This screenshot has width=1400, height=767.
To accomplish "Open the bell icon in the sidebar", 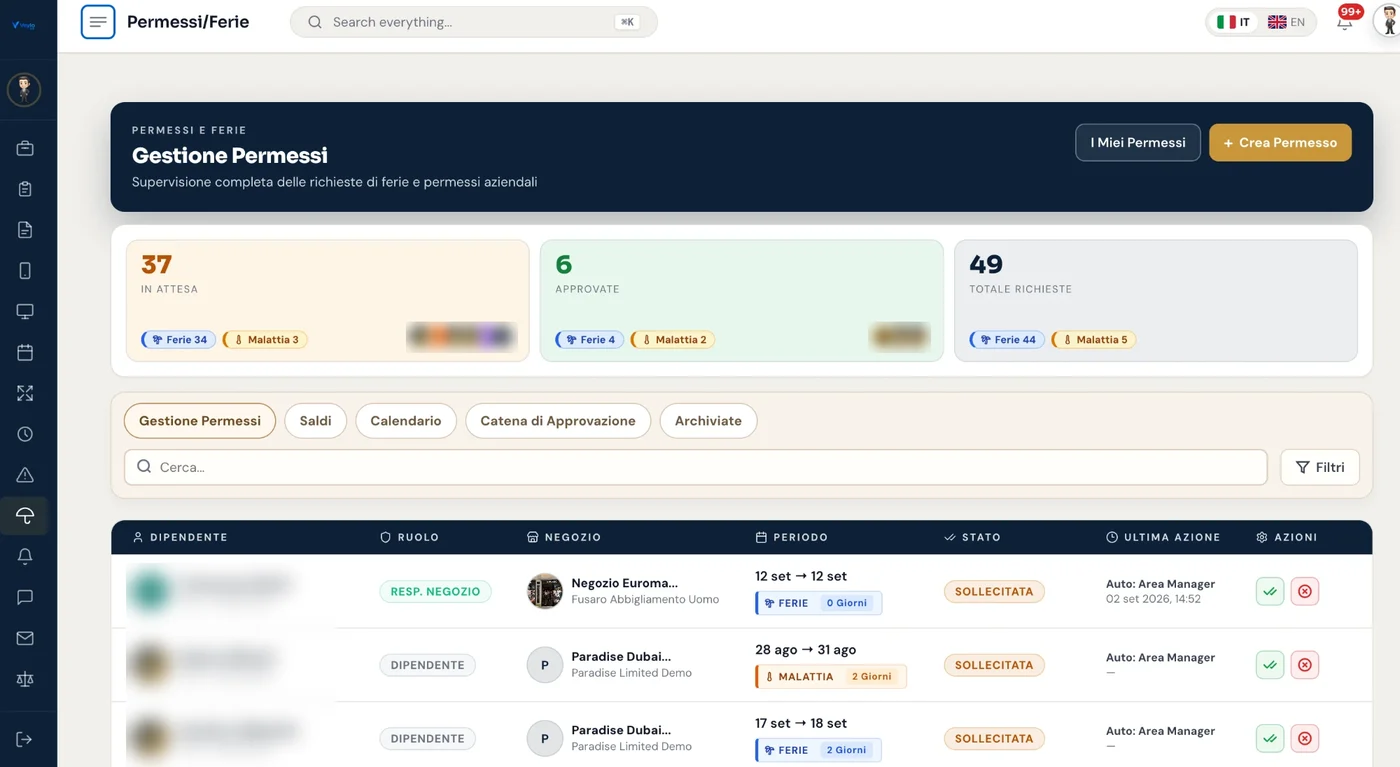I will pyautogui.click(x=25, y=557).
